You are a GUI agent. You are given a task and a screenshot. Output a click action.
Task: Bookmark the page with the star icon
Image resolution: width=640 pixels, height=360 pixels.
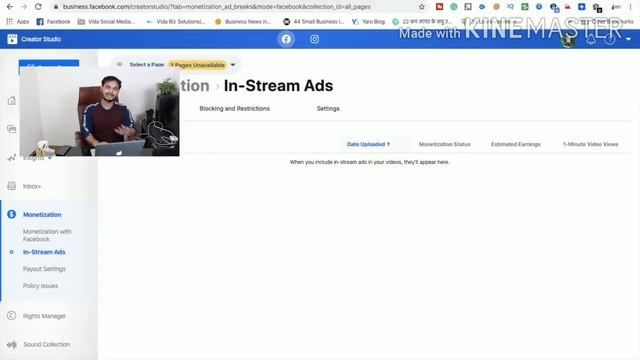tap(422, 7)
